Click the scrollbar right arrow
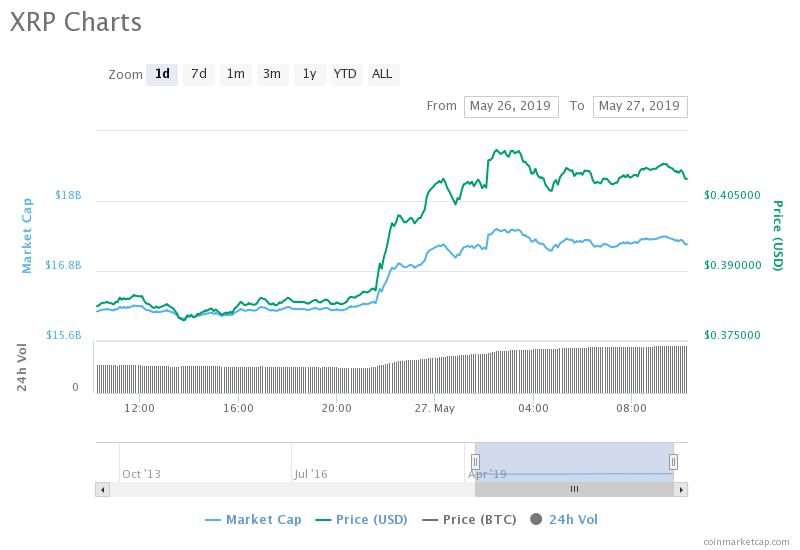This screenshot has height=550, width=800. (x=681, y=490)
